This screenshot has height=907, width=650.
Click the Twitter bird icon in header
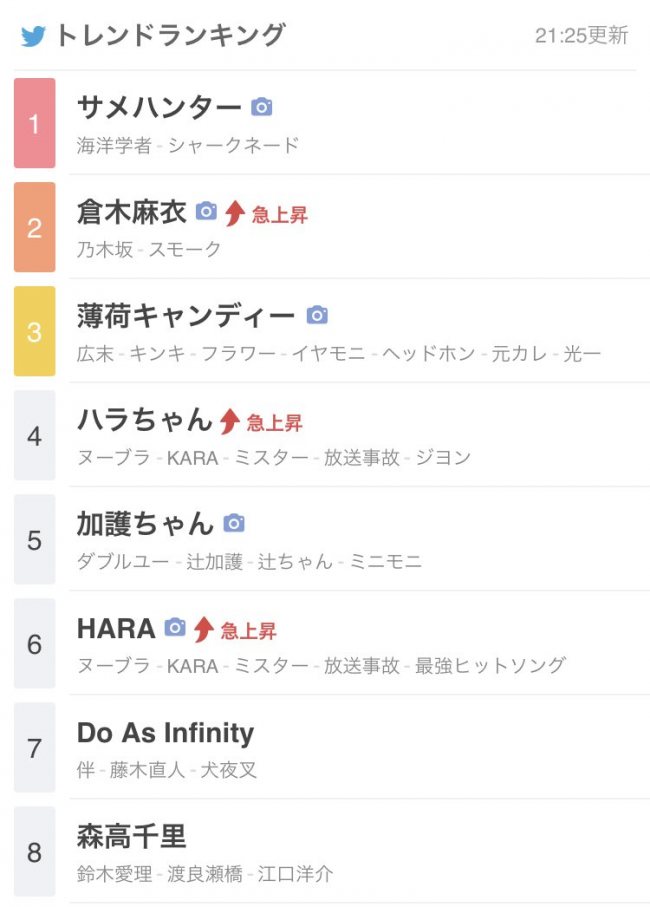34,36
